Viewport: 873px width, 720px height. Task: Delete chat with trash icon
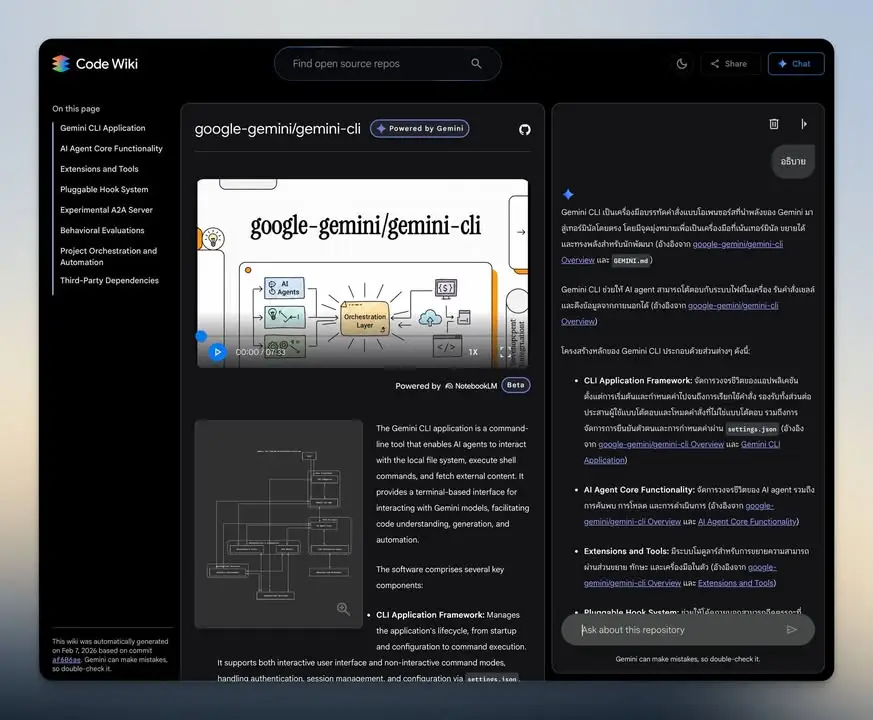point(774,124)
